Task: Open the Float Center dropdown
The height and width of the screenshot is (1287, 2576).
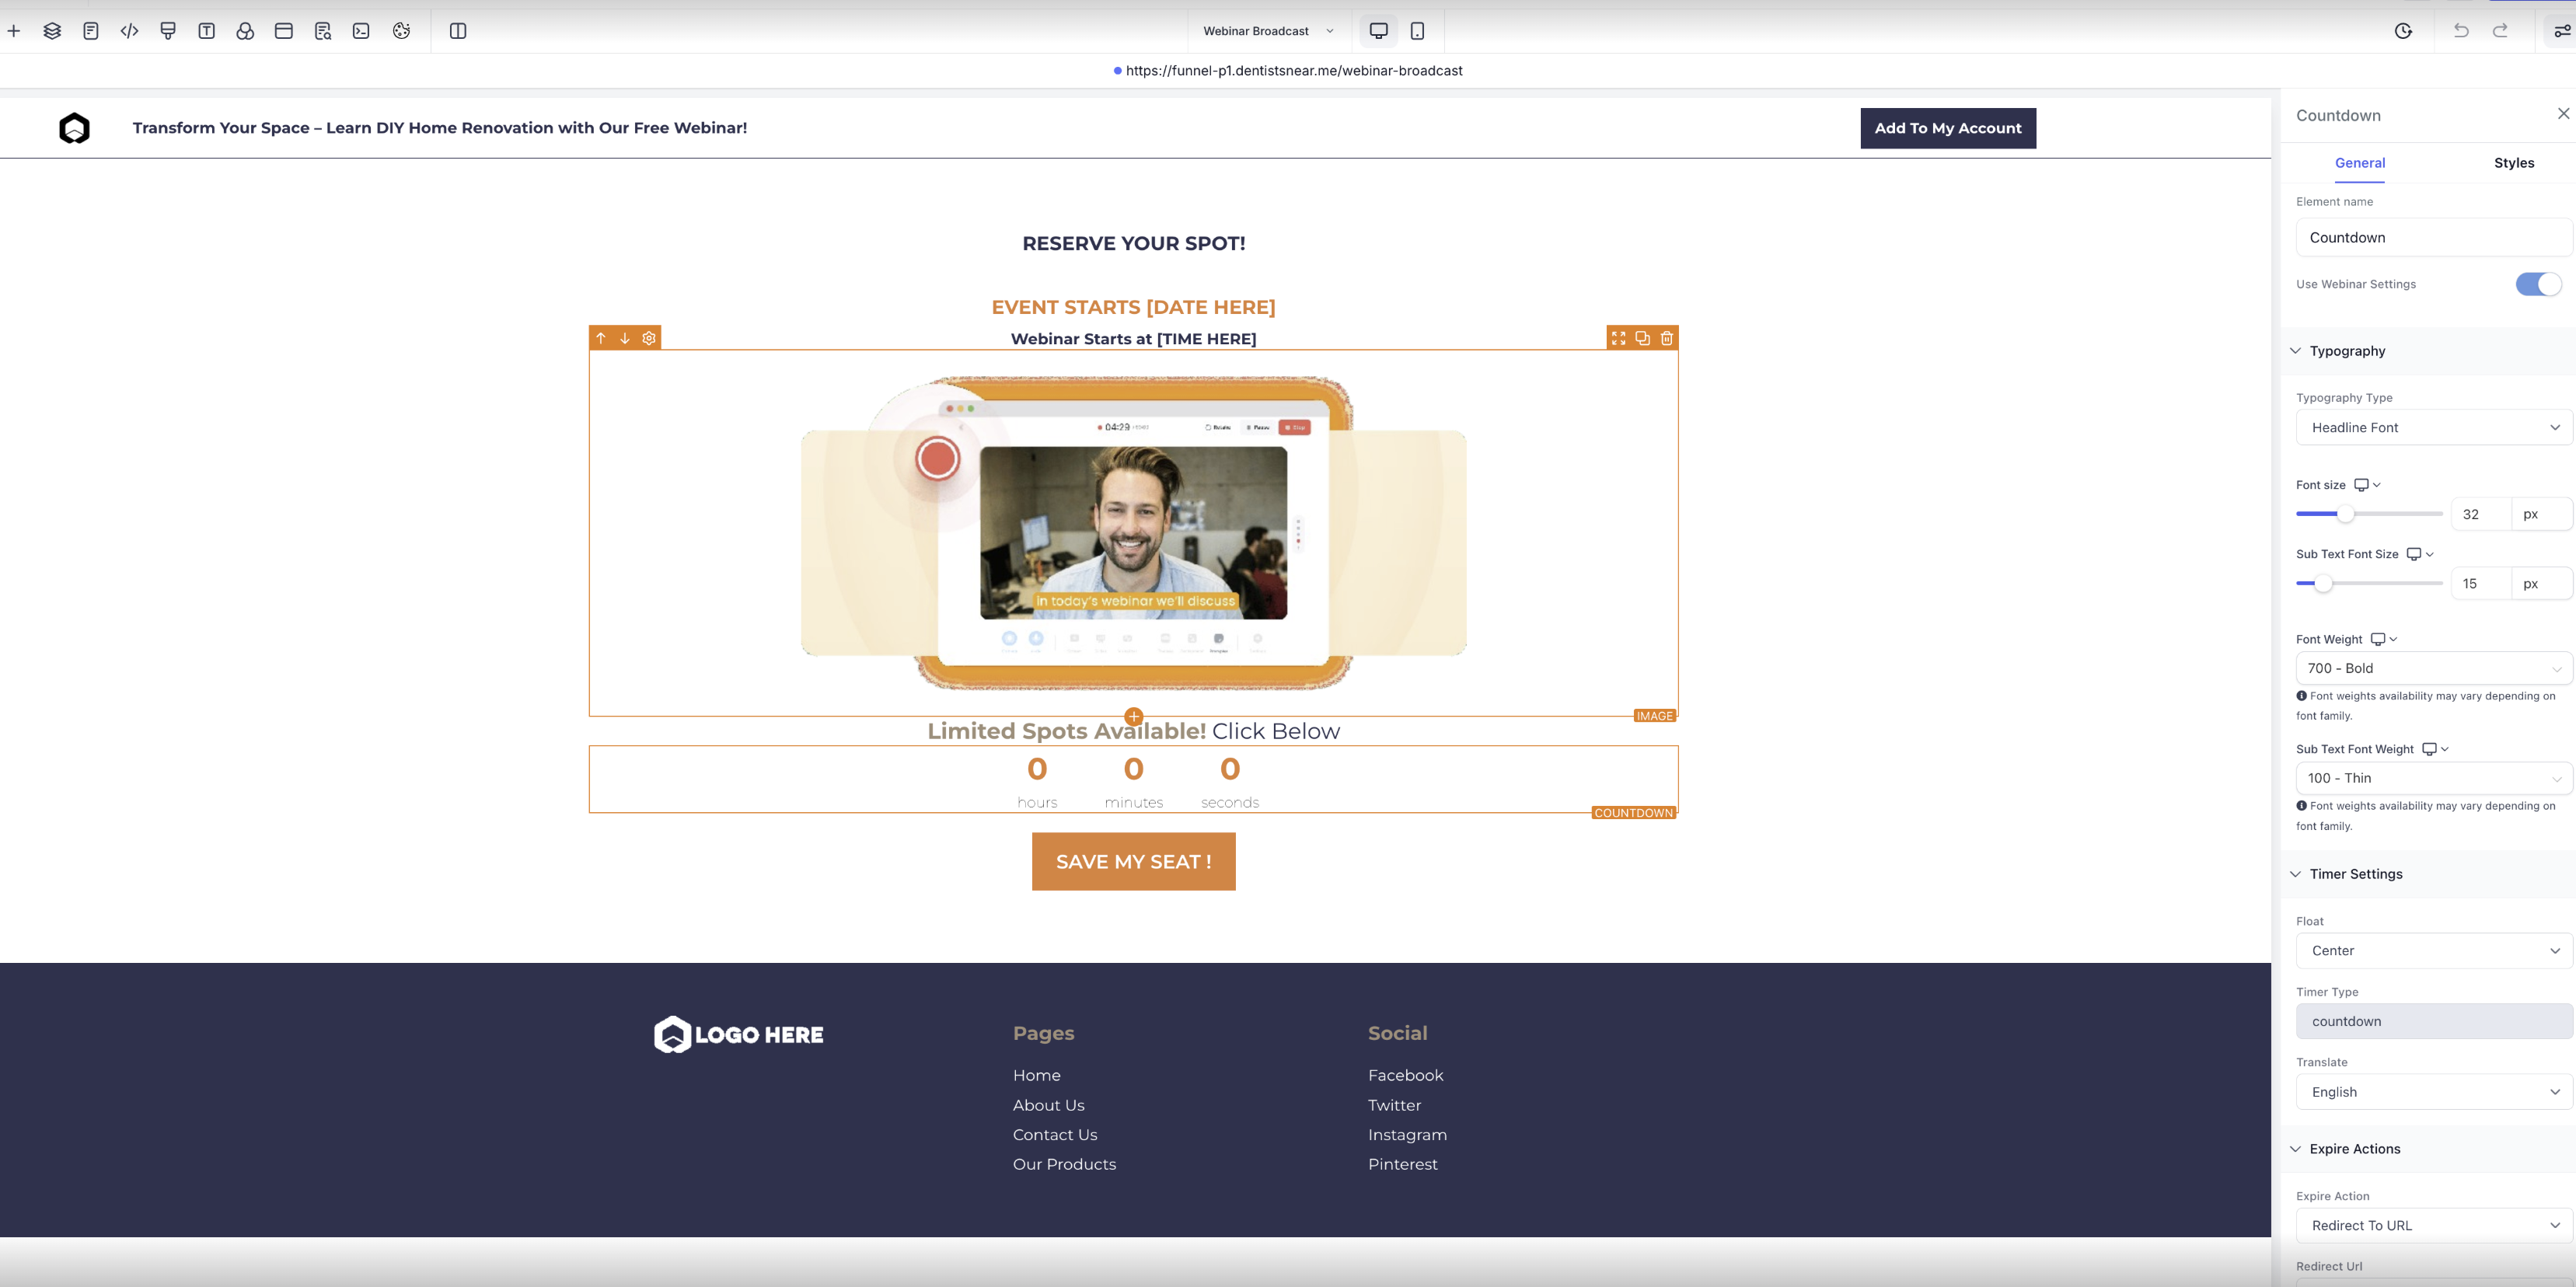Action: [x=2434, y=951]
